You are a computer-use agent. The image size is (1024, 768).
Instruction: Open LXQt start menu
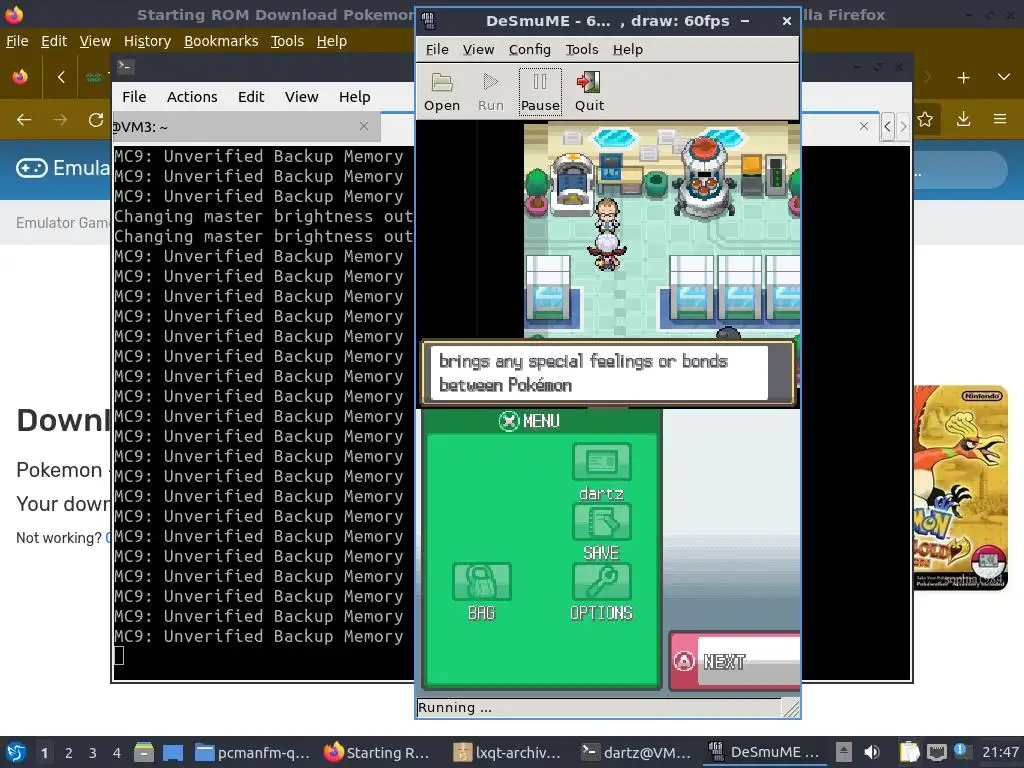[x=16, y=752]
